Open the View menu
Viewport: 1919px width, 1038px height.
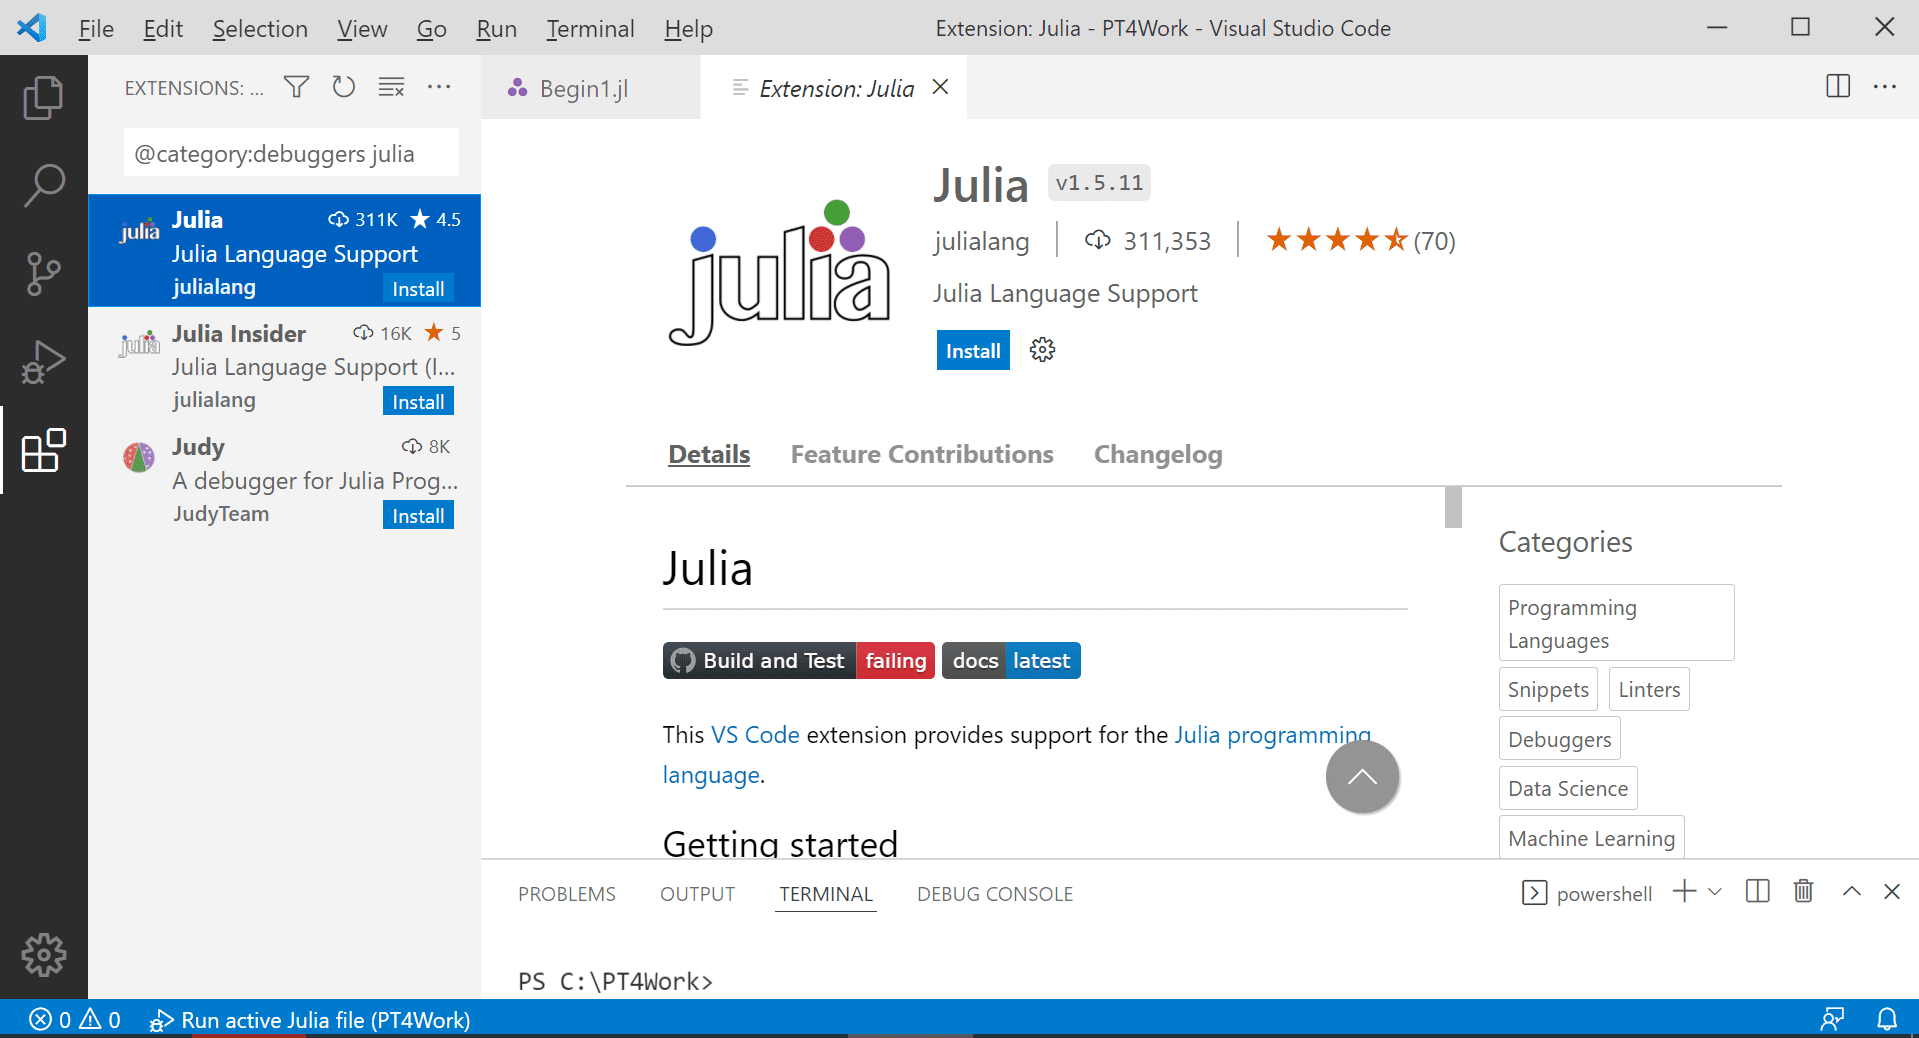(x=362, y=29)
